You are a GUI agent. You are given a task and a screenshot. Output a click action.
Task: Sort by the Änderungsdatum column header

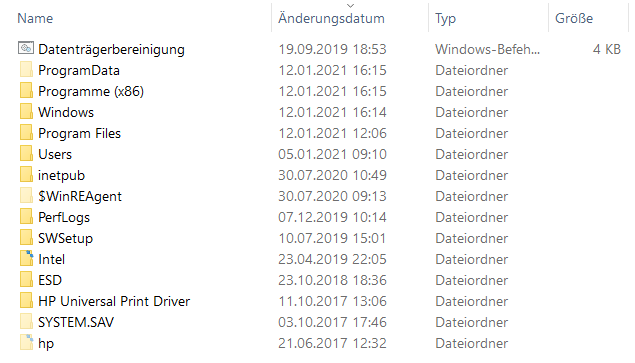pyautogui.click(x=331, y=18)
